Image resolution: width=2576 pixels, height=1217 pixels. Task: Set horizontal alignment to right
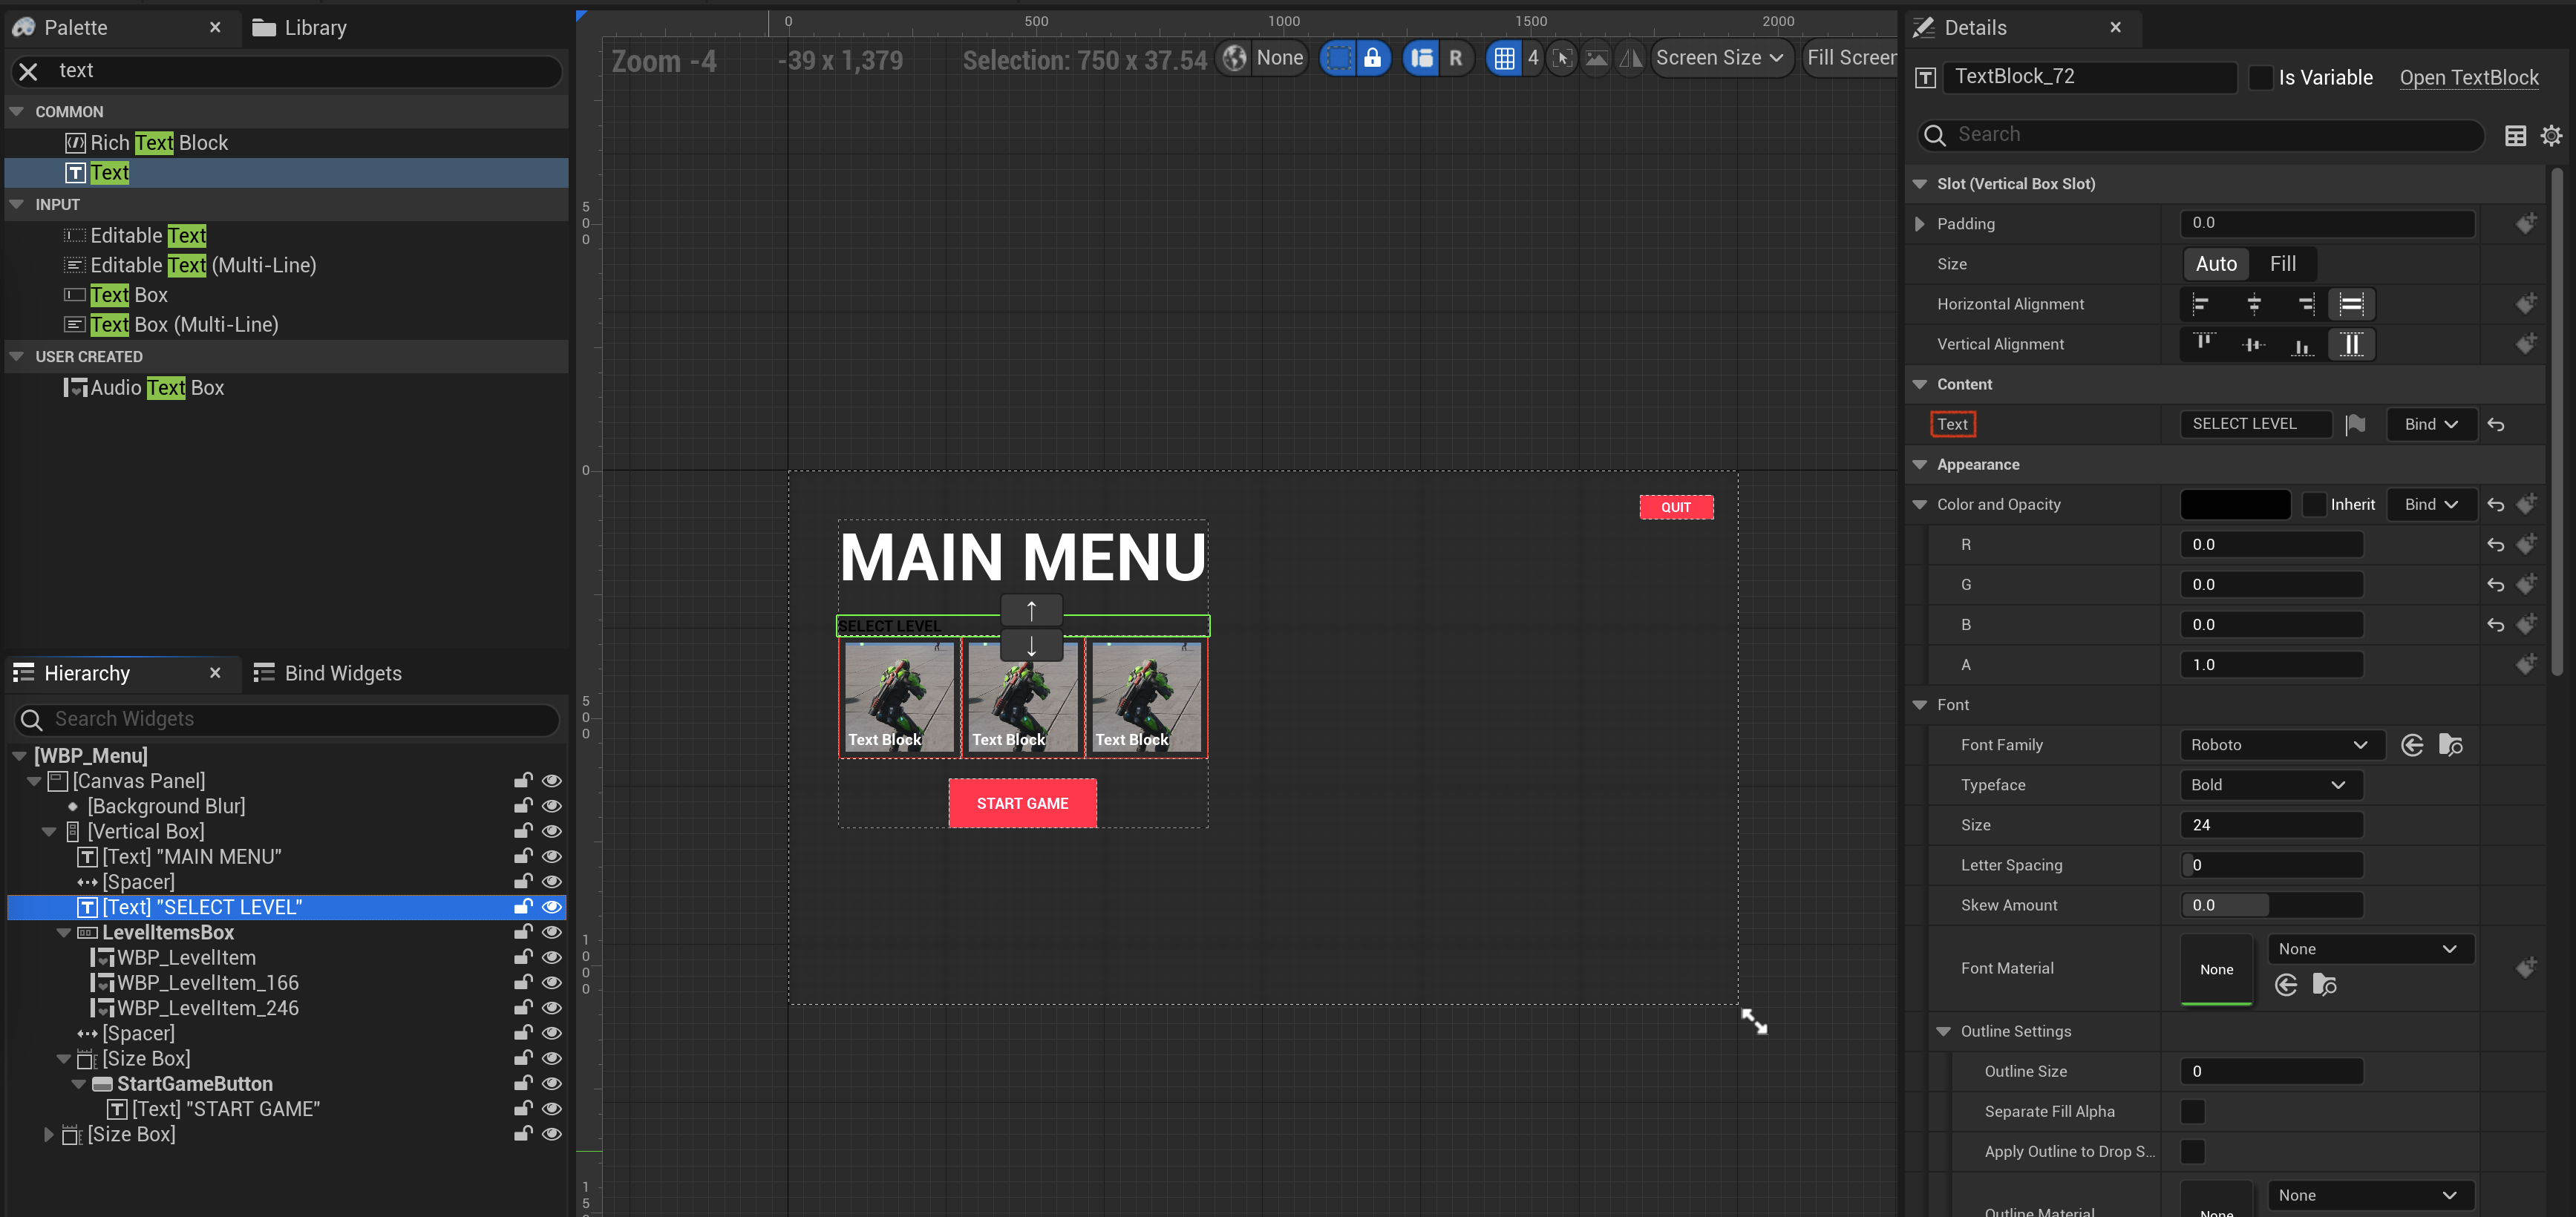[2304, 304]
